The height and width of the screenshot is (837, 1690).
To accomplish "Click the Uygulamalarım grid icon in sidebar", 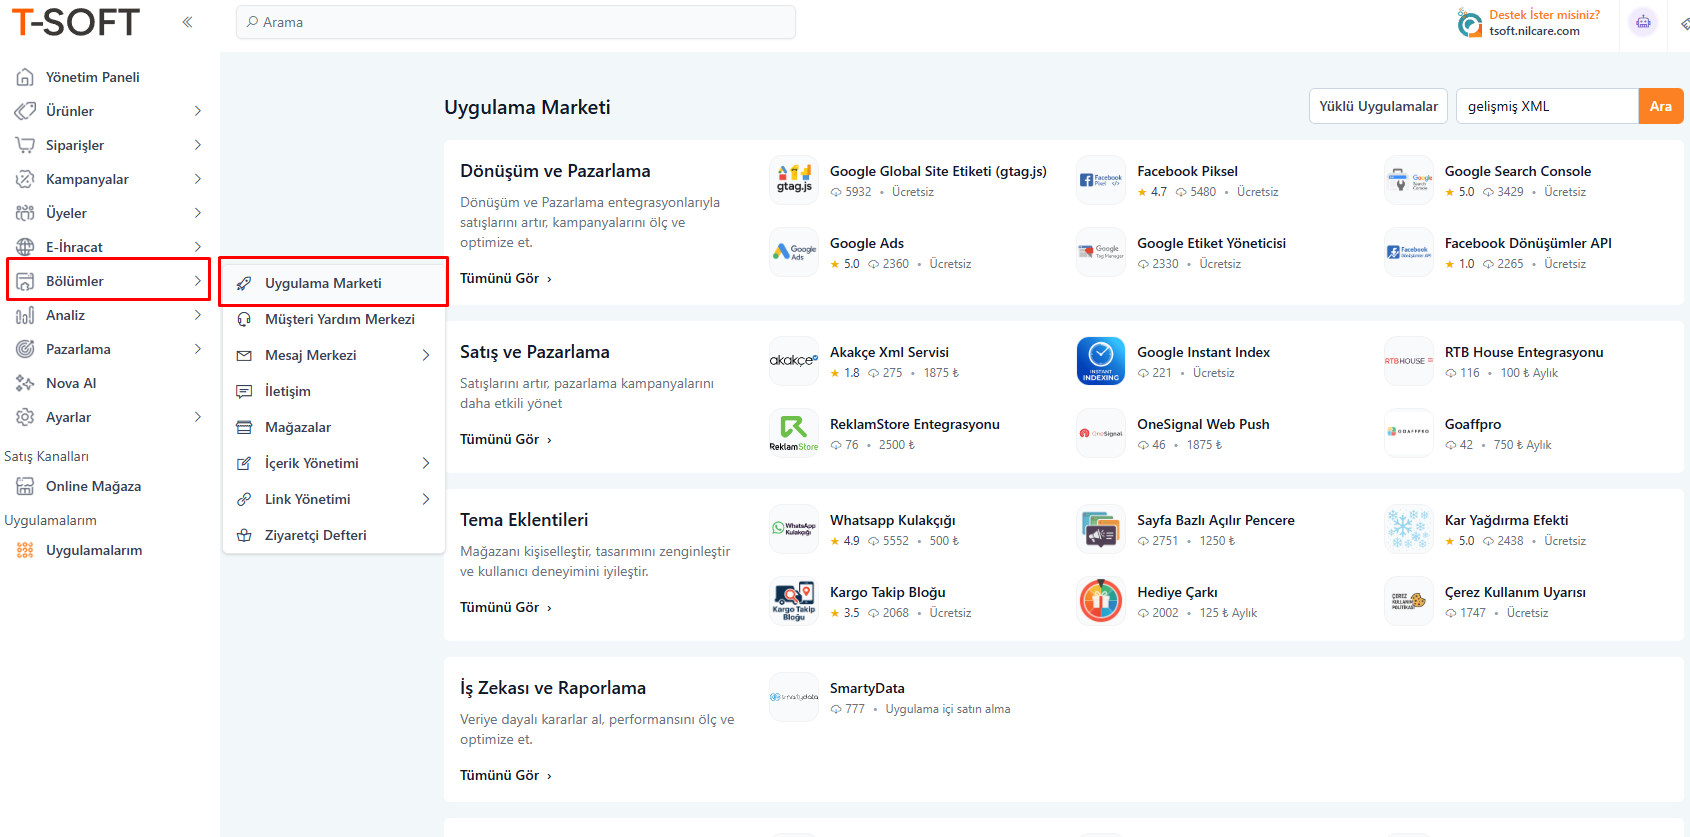I will click(x=25, y=550).
